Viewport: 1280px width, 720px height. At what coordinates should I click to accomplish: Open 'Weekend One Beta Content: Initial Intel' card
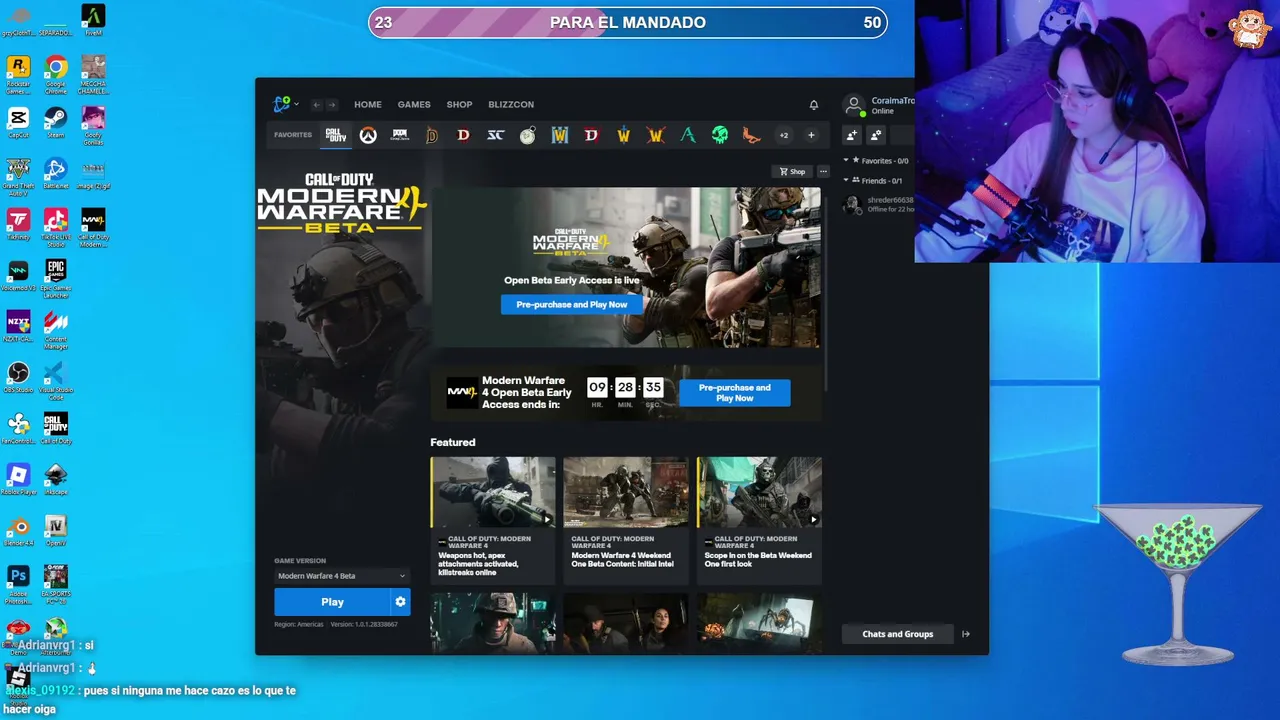tap(626, 520)
